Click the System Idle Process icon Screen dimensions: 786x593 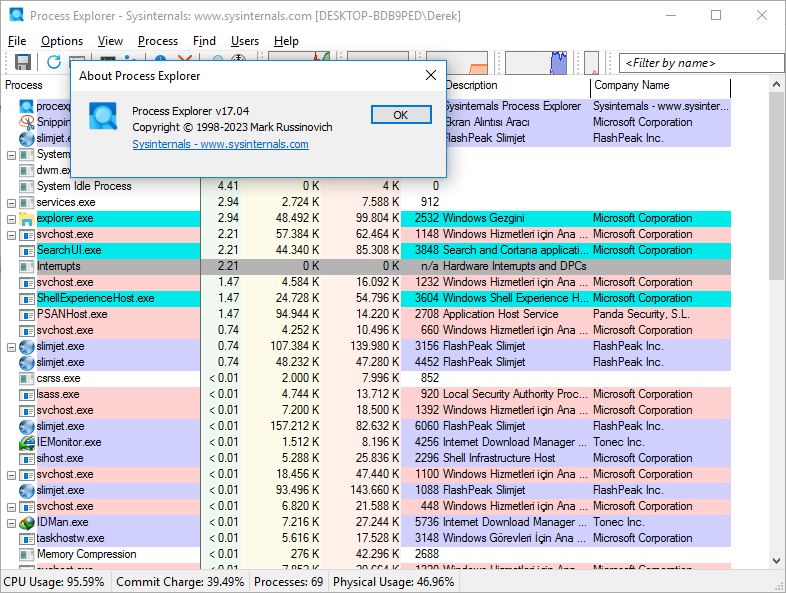(x=27, y=186)
